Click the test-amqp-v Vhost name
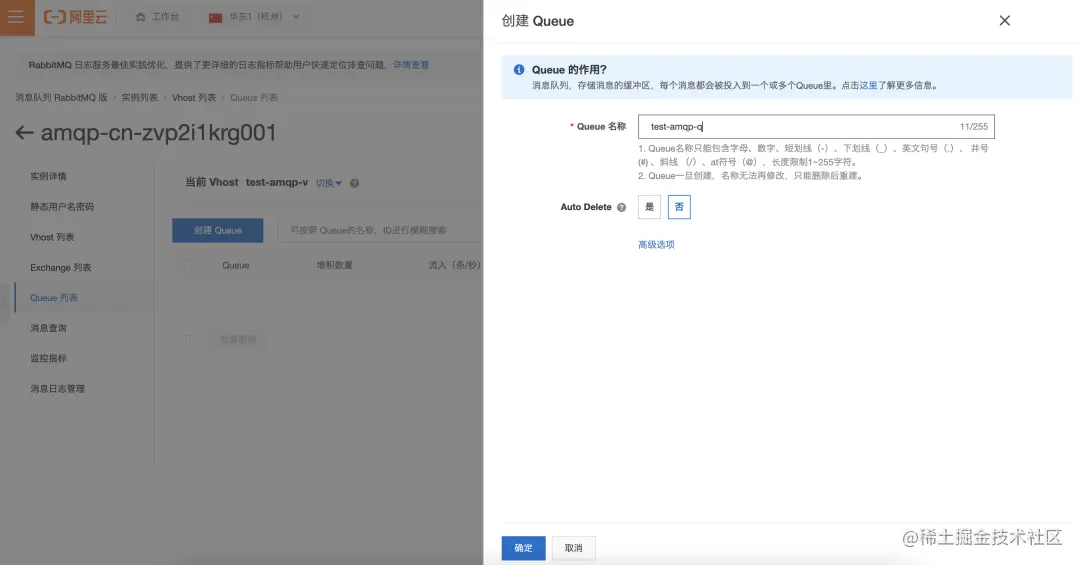1080x565 pixels. coord(277,183)
